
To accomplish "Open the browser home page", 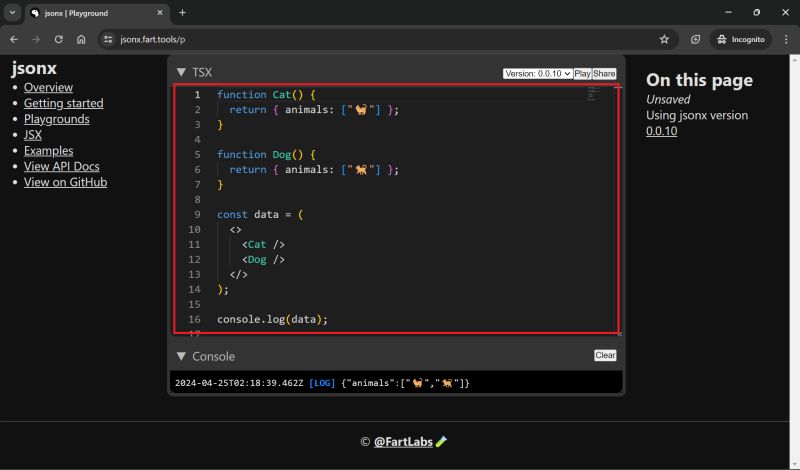I will tap(81, 39).
